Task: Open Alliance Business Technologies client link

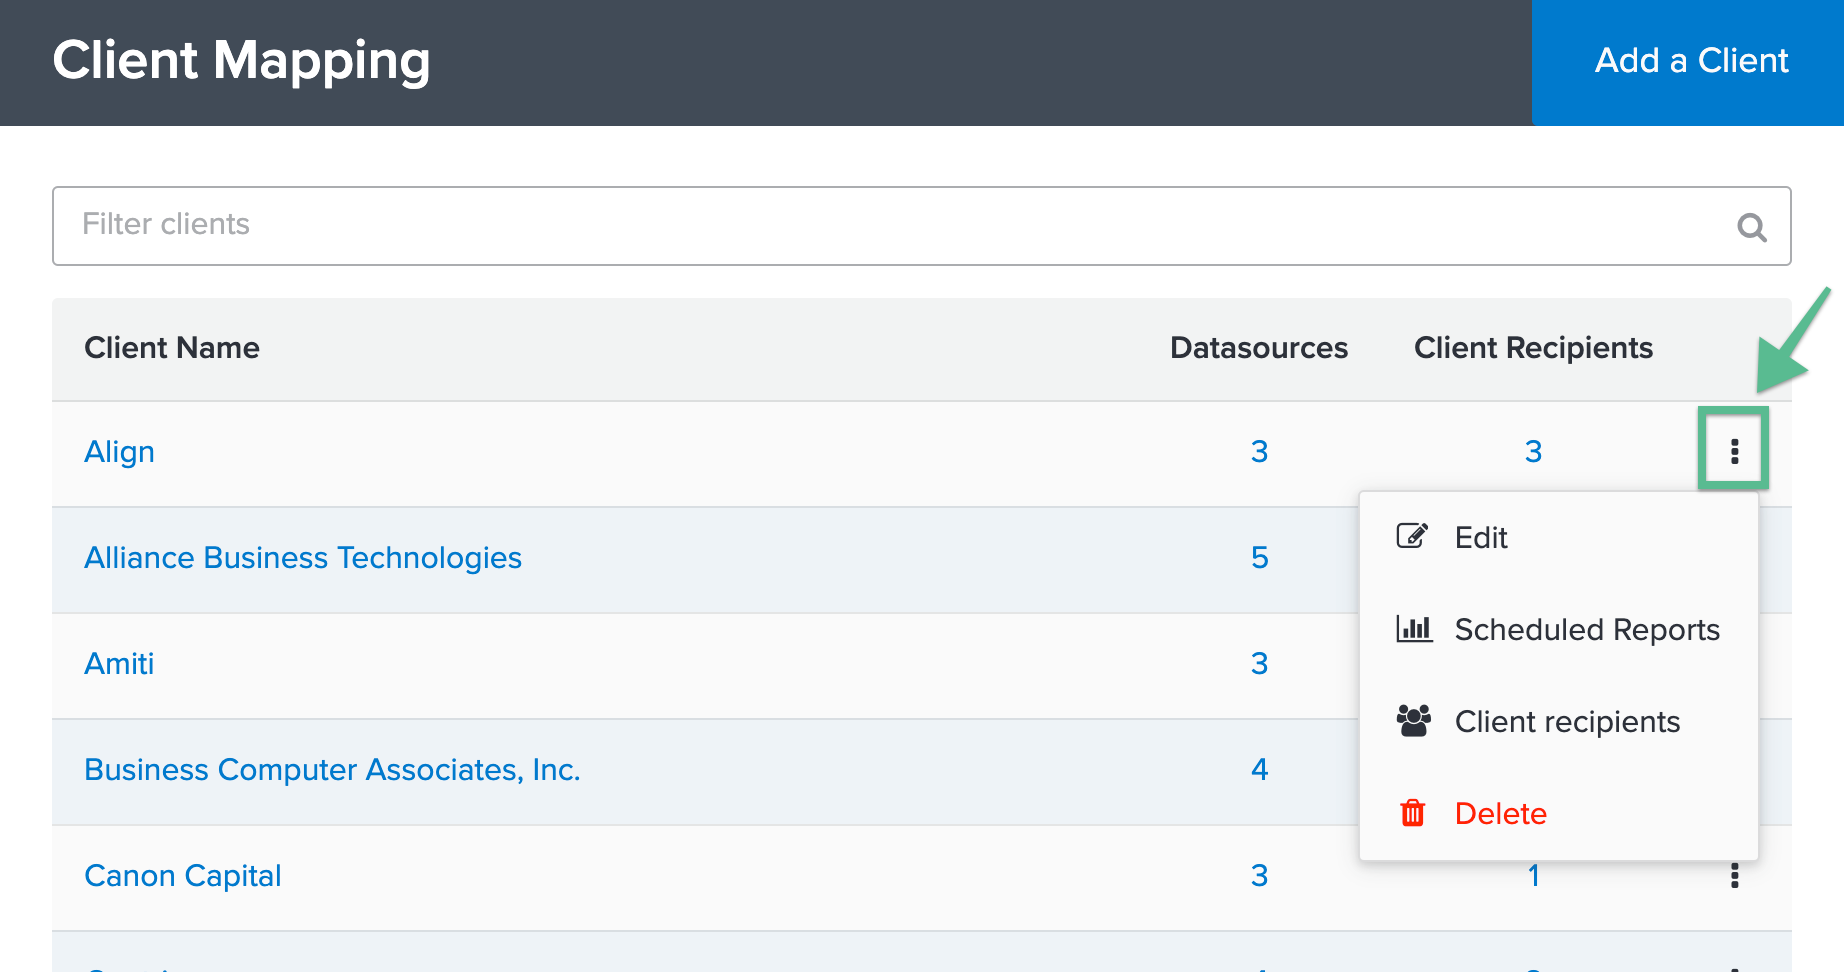Action: click(x=303, y=558)
